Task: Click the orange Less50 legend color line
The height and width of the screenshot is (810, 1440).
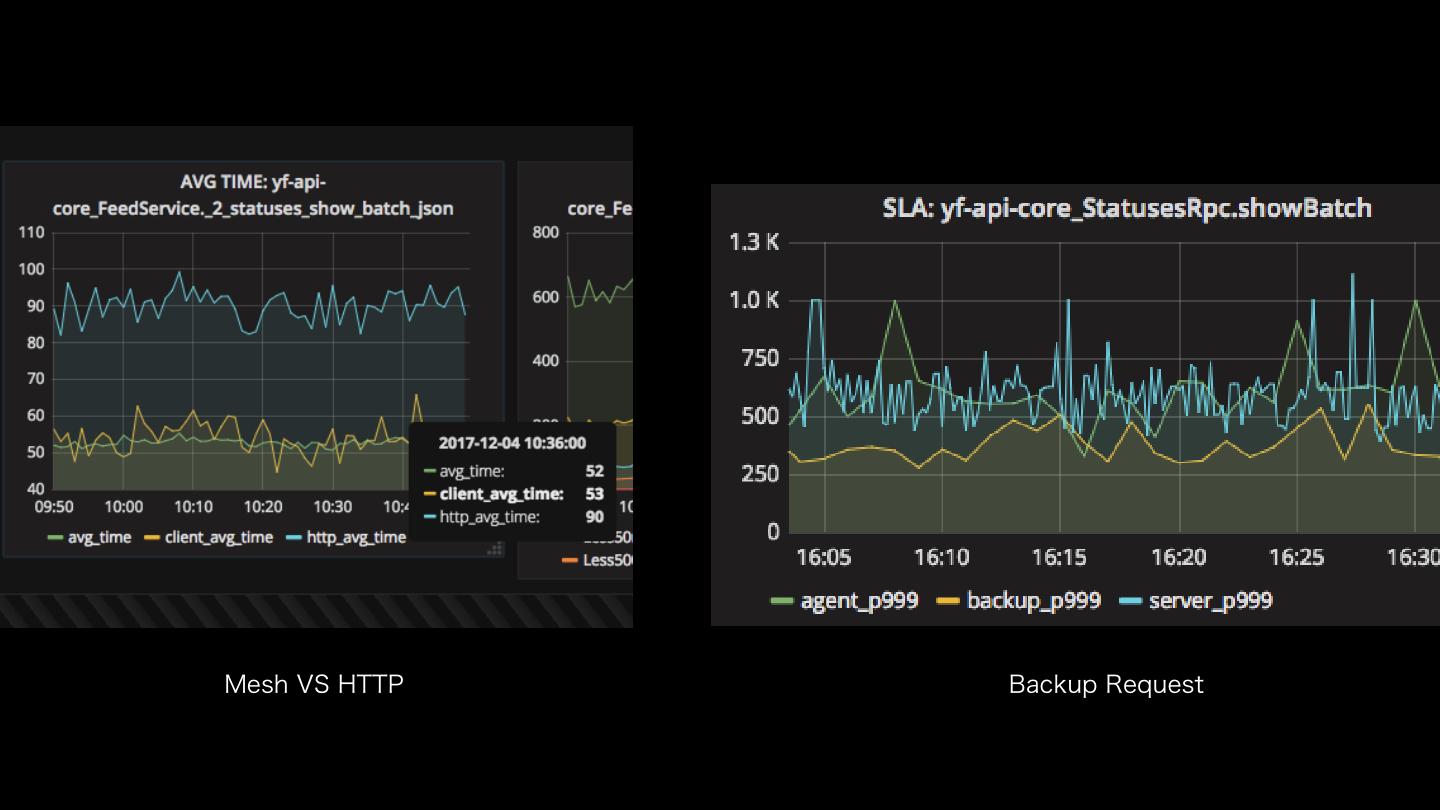Action: pos(570,560)
